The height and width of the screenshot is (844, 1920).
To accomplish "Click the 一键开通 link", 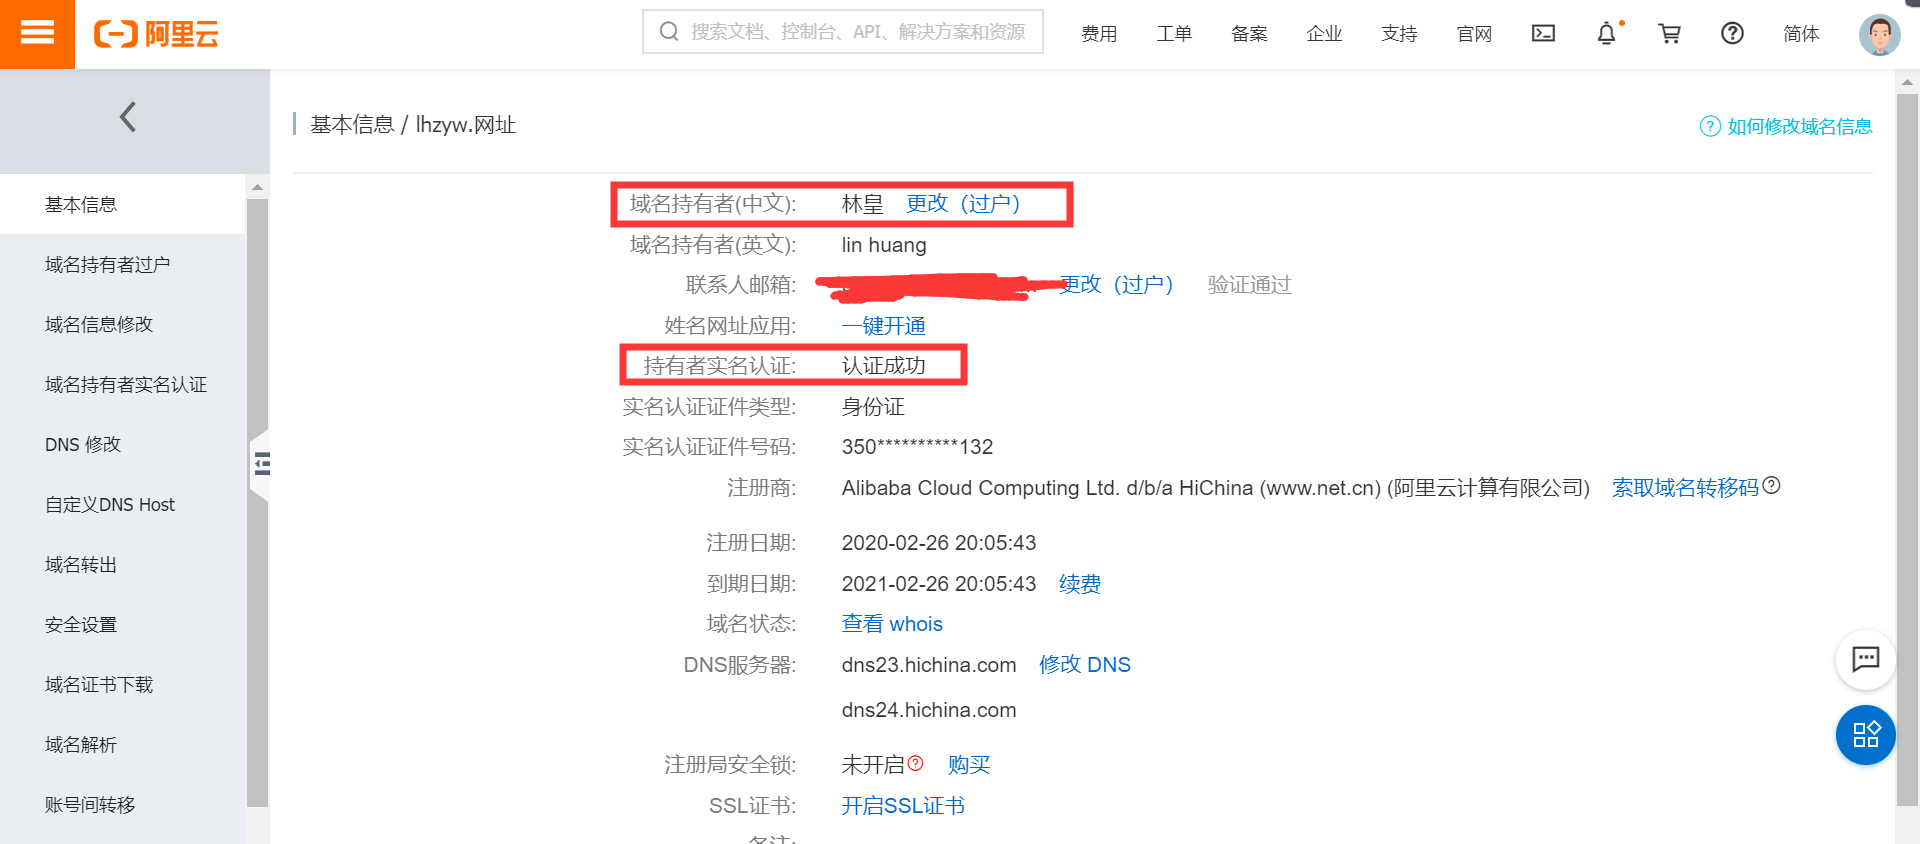I will [884, 326].
